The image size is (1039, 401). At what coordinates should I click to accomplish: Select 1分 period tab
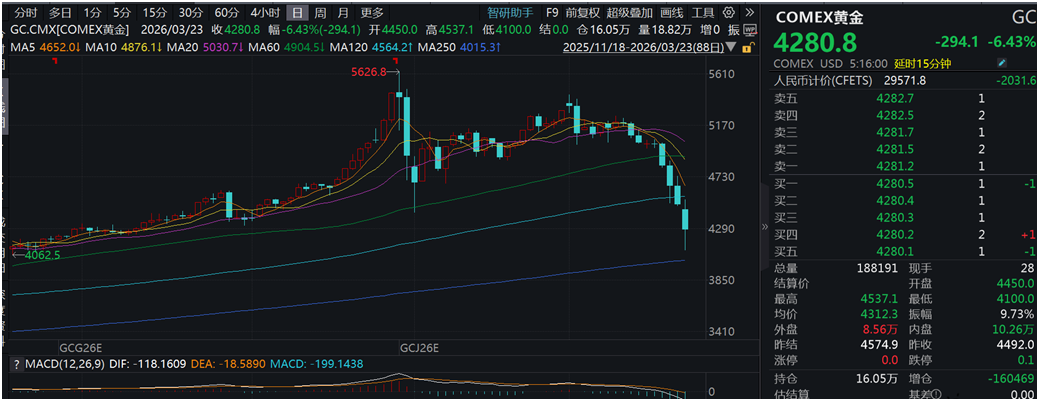pyautogui.click(x=93, y=13)
